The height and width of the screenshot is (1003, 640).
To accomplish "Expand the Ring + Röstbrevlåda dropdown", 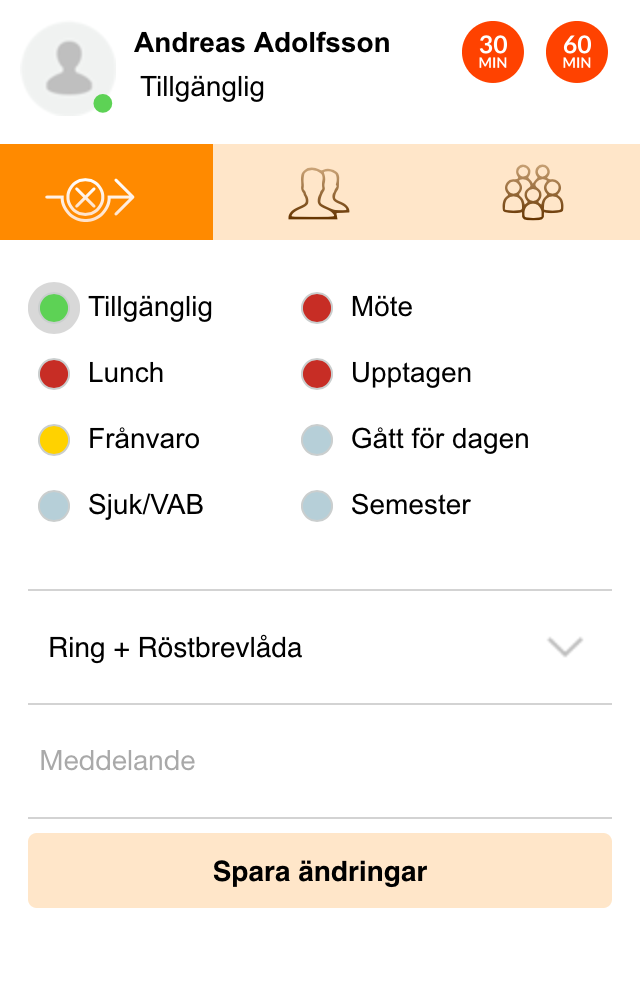I will pyautogui.click(x=320, y=647).
